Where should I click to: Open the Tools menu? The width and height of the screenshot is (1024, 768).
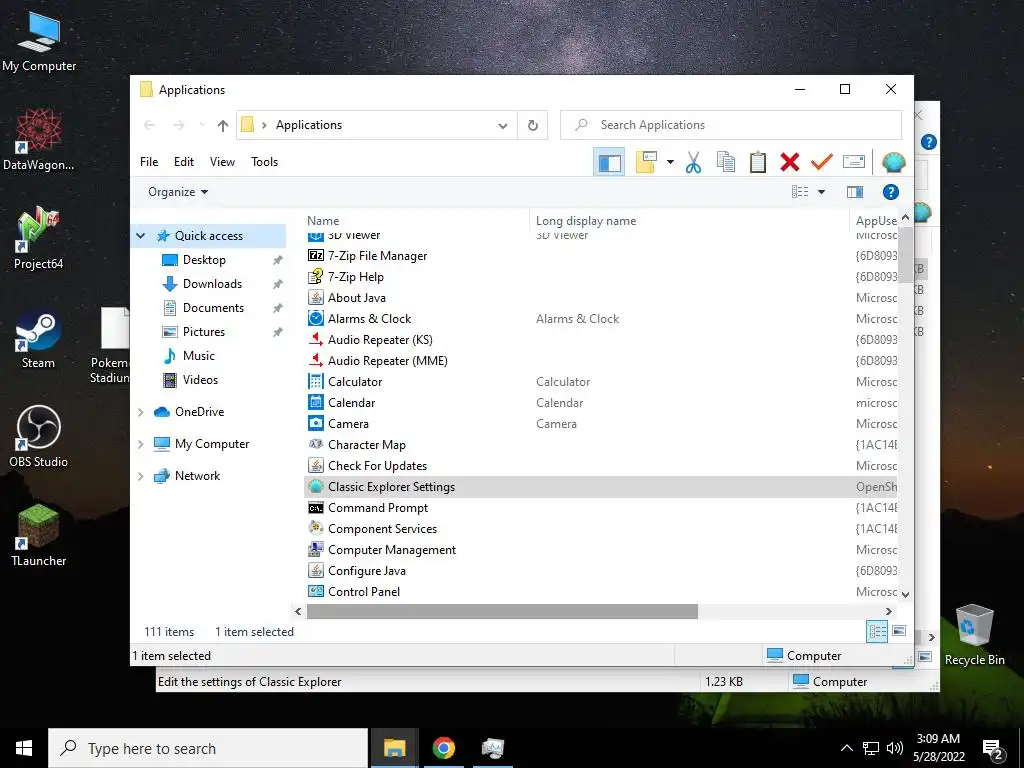[264, 162]
